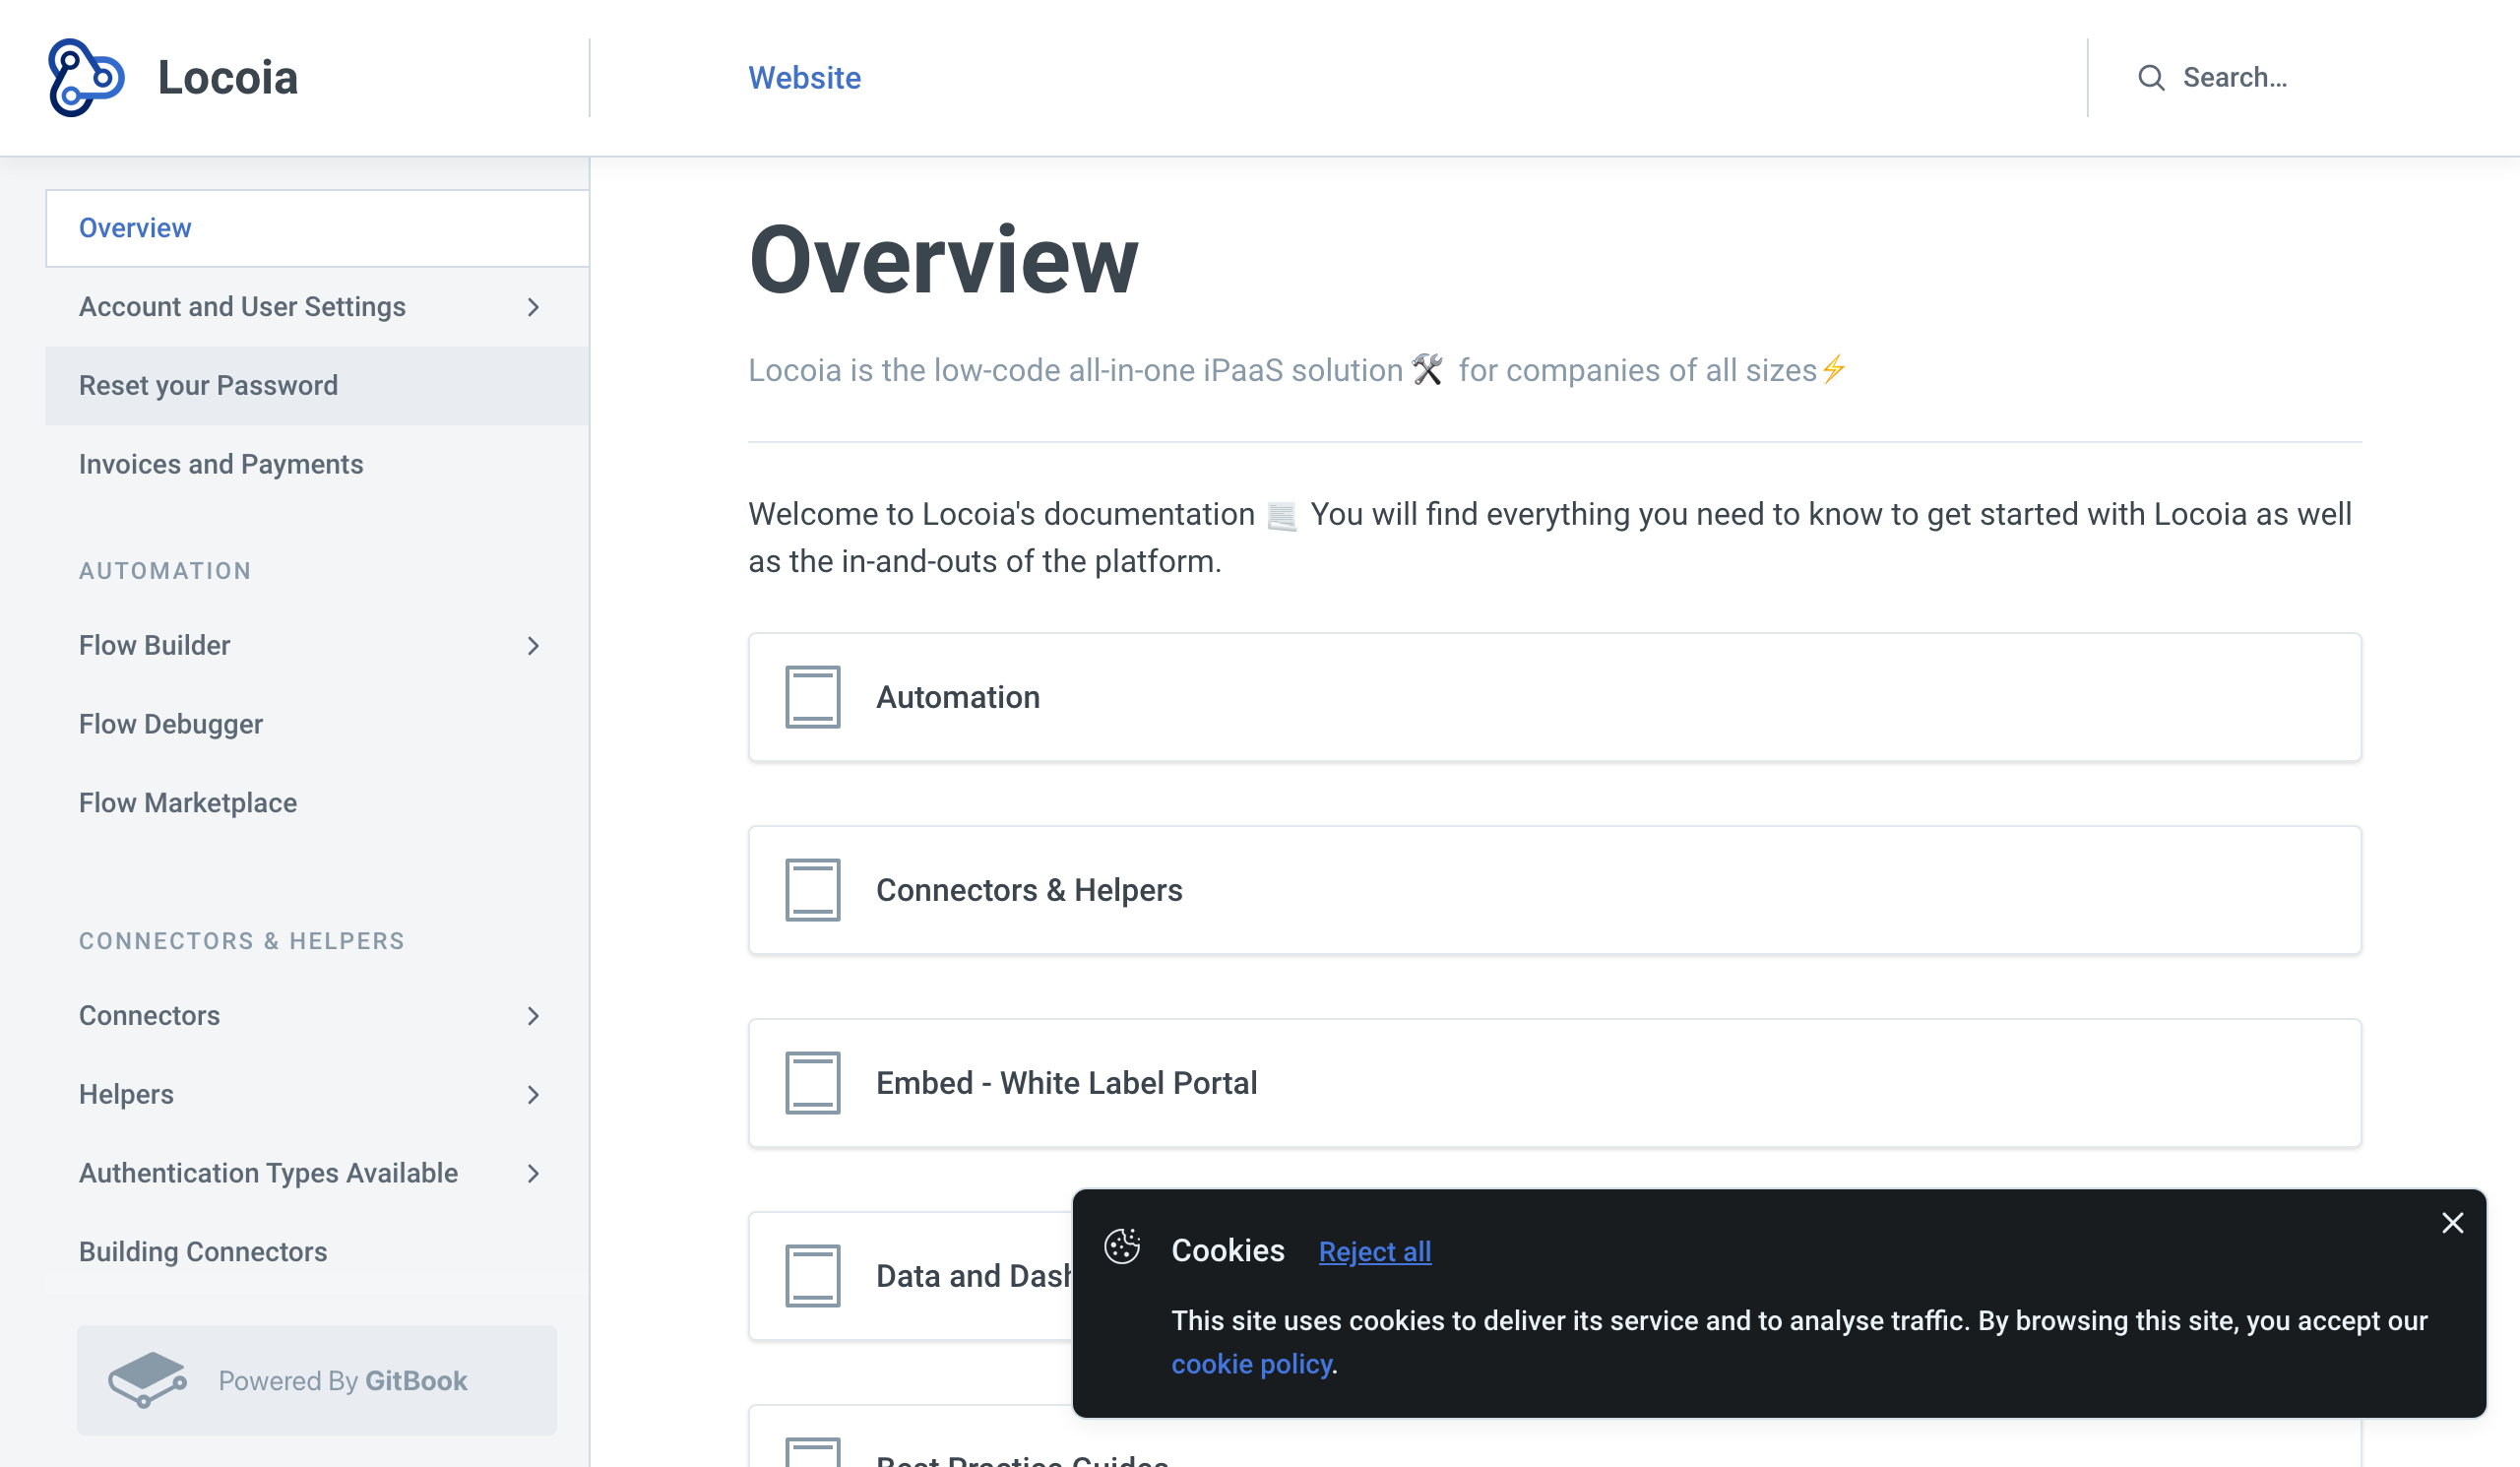2520x1467 pixels.
Task: Open Reset your Password page
Action: tap(317, 386)
